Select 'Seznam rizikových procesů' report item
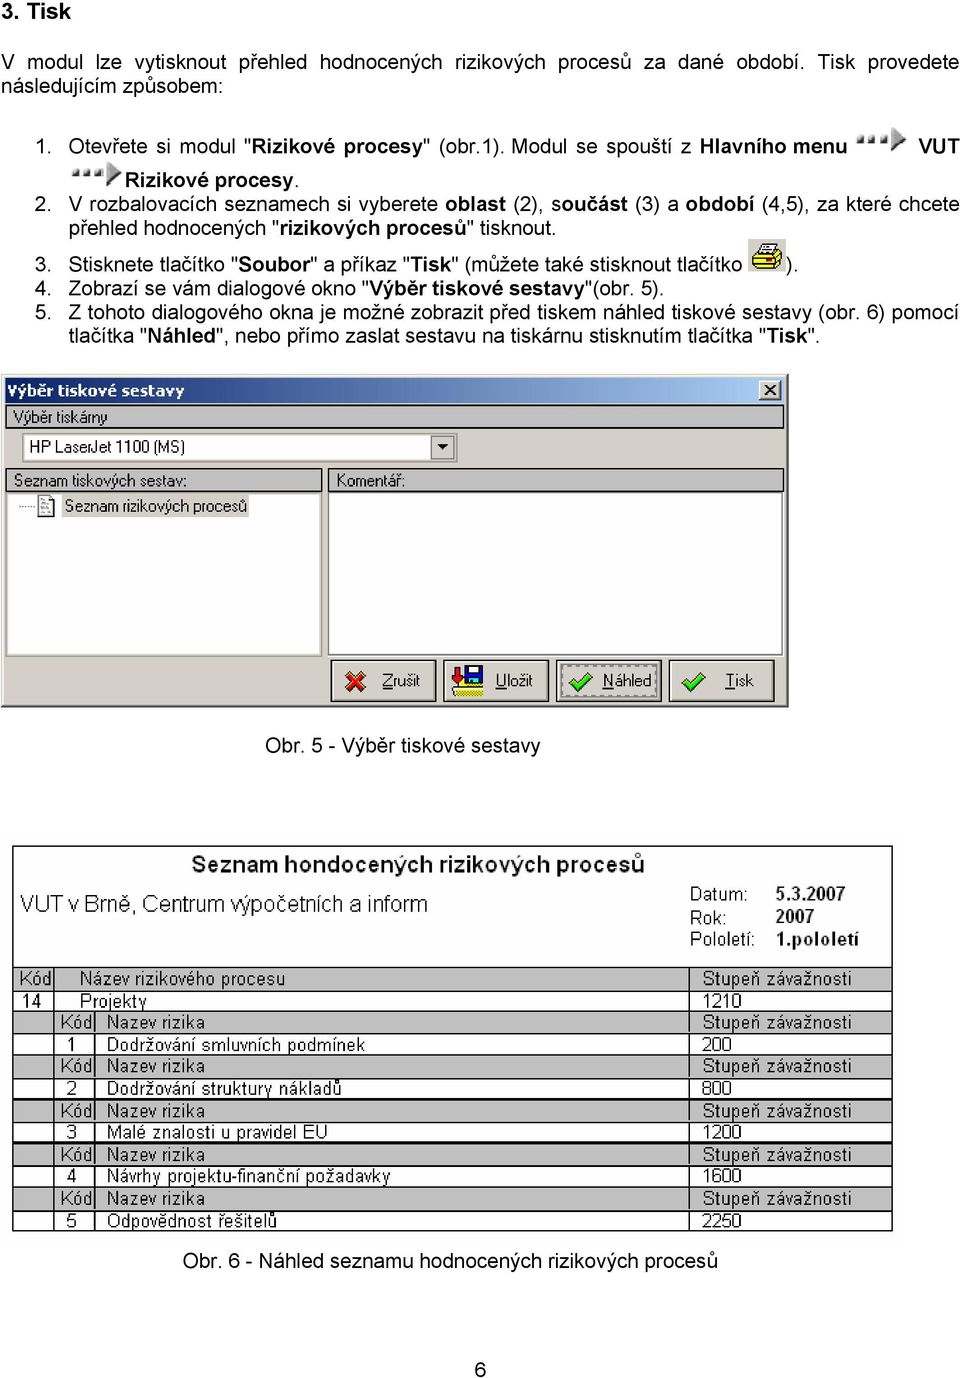Image resolution: width=960 pixels, height=1378 pixels. click(x=155, y=506)
